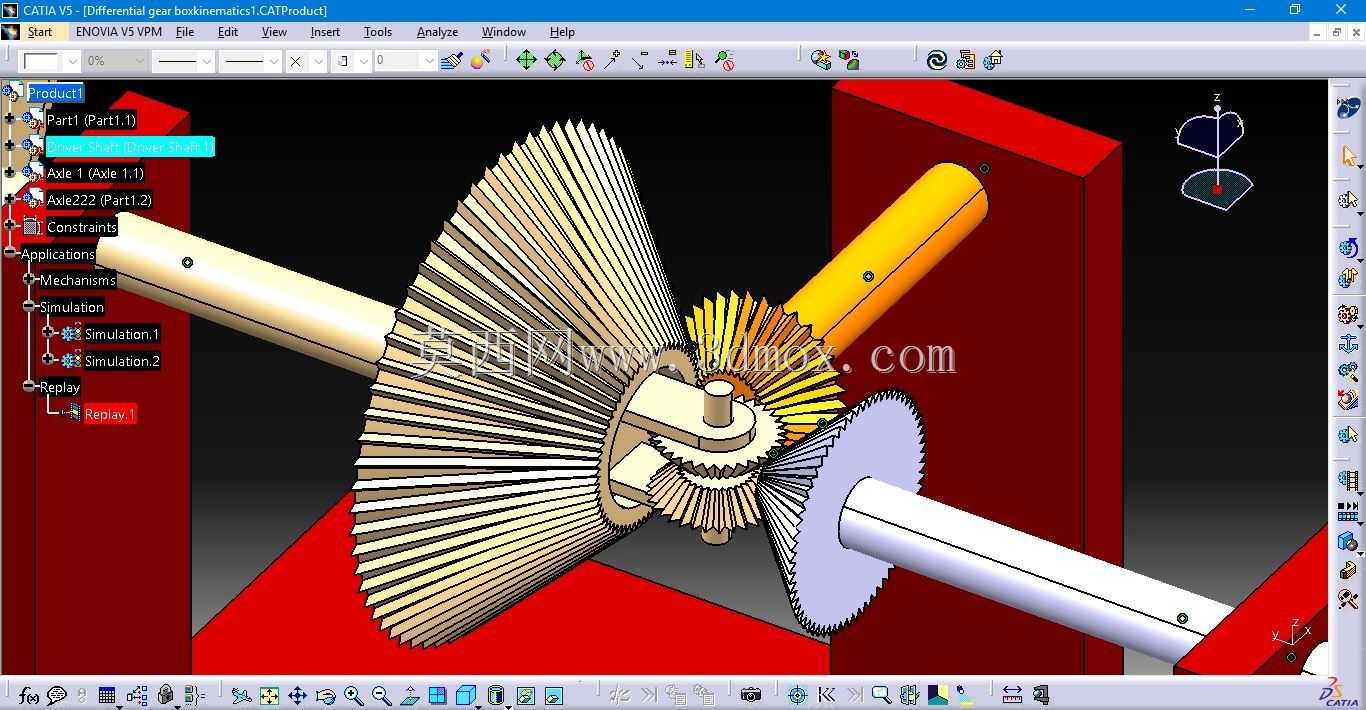Collapse the Replay tree node
1366x710 pixels.
[29, 386]
